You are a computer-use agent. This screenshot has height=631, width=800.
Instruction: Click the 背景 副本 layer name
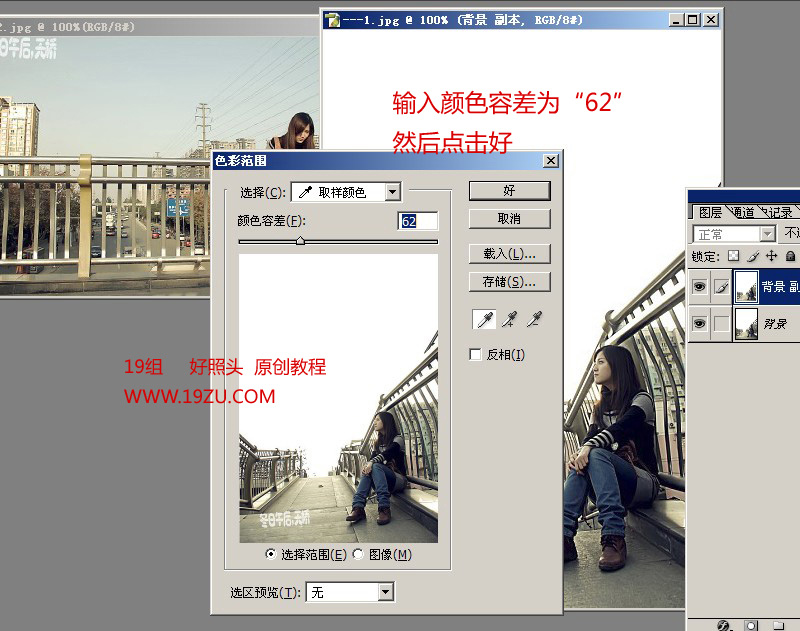[781, 287]
